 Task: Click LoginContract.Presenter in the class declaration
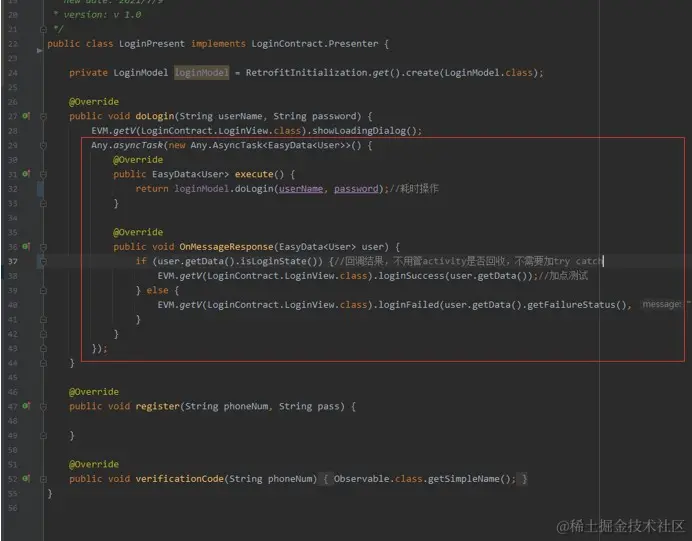[x=315, y=44]
